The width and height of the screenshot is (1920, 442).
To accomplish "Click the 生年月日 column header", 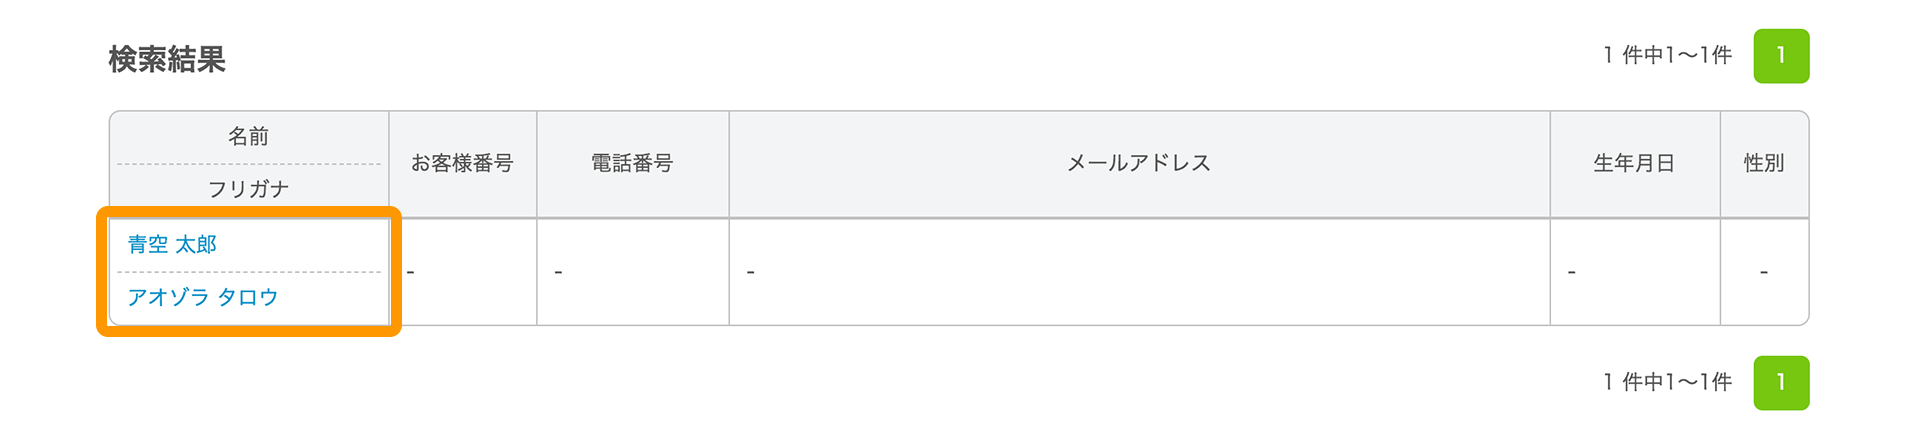I will (1635, 163).
